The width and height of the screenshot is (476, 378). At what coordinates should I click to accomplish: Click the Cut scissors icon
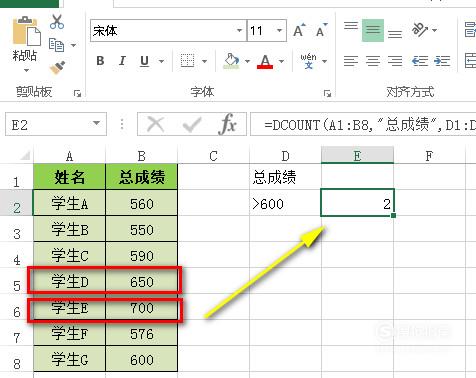(57, 22)
